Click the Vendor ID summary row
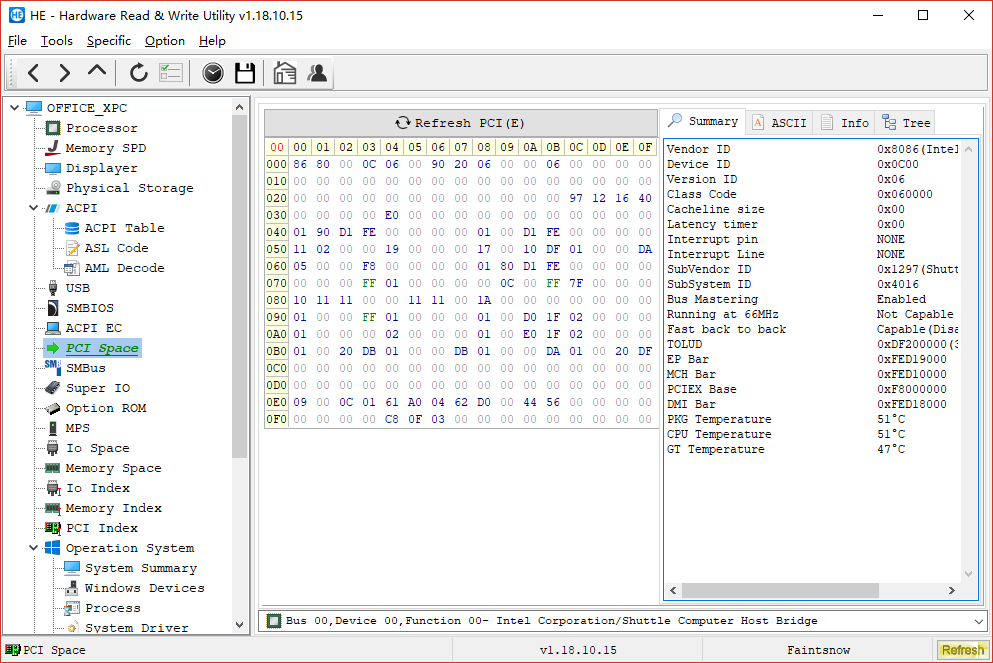This screenshot has height=663, width=993. [813, 149]
